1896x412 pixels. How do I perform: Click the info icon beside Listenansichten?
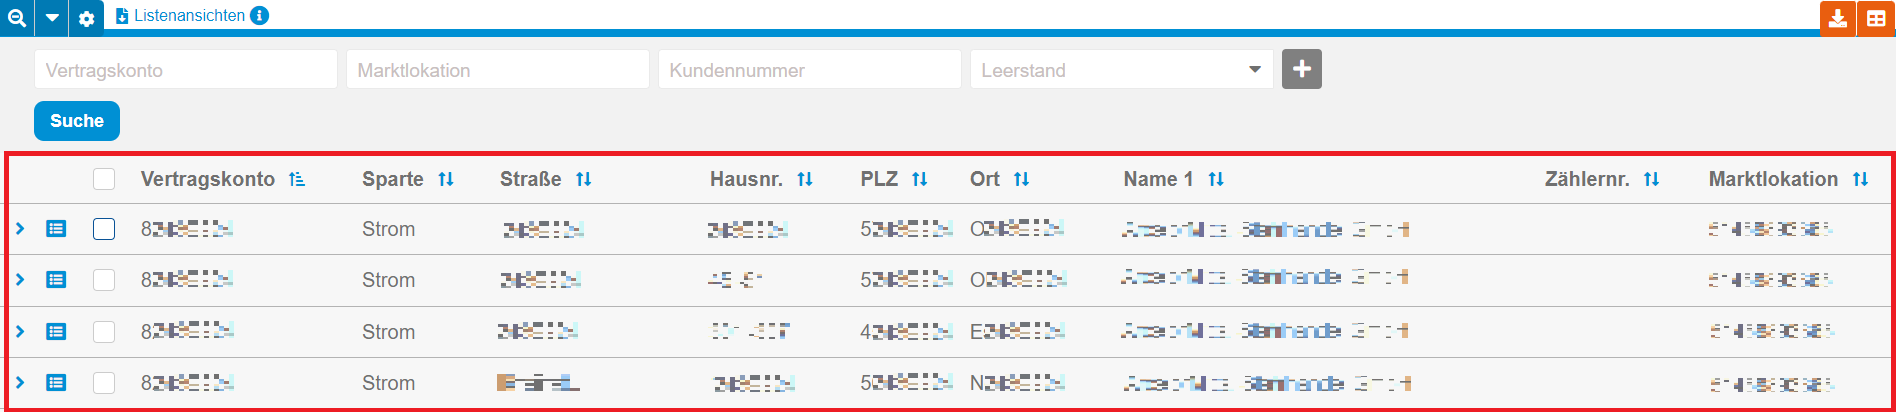click(x=259, y=16)
